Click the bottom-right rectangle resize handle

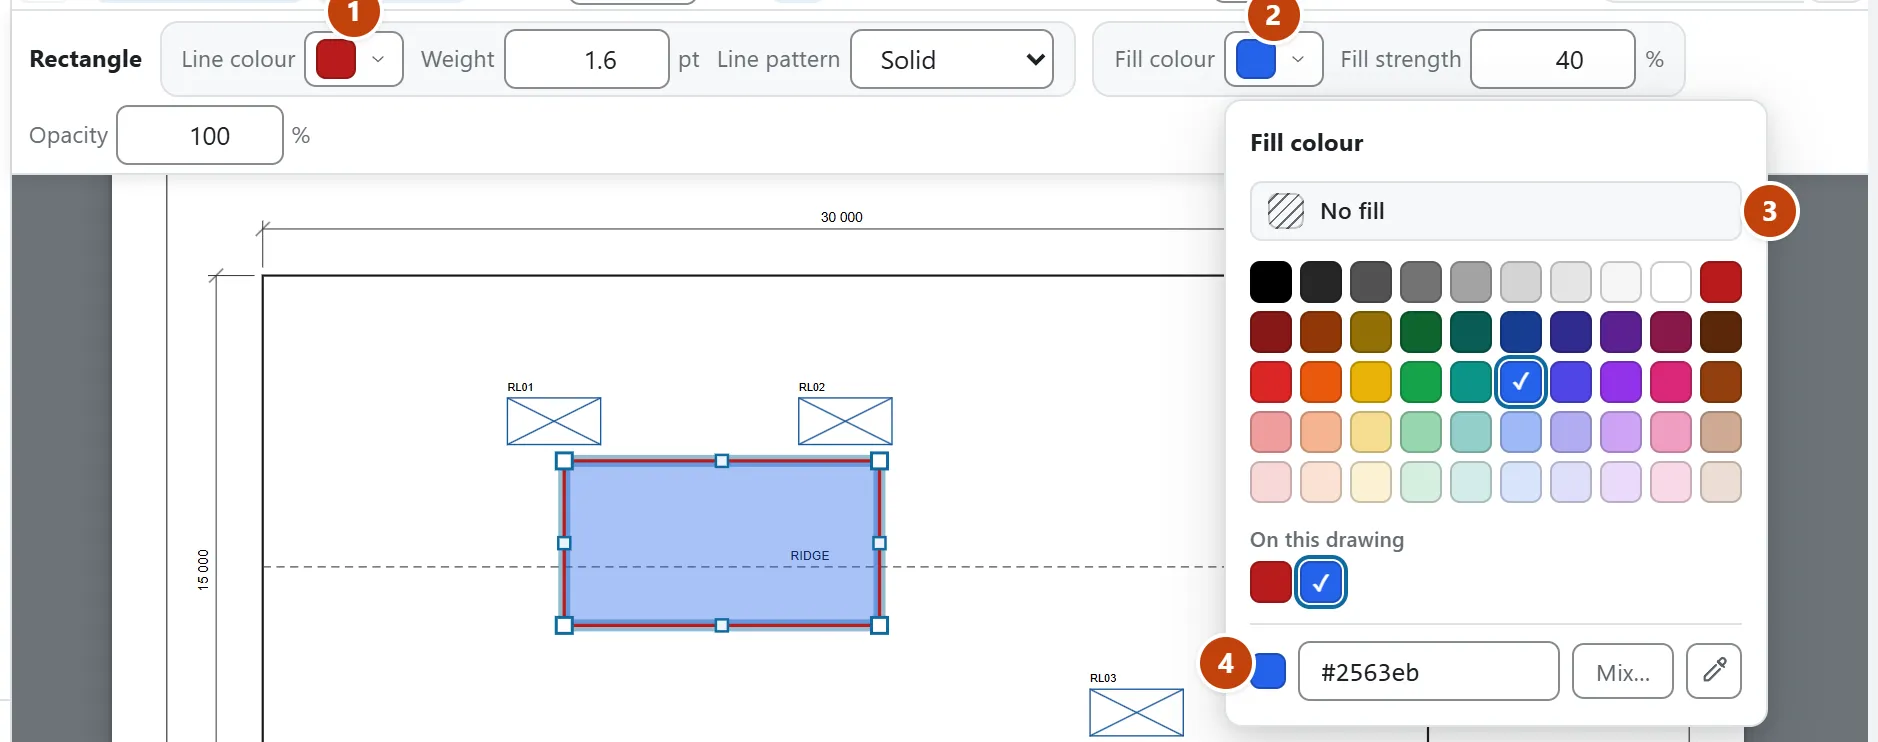880,625
